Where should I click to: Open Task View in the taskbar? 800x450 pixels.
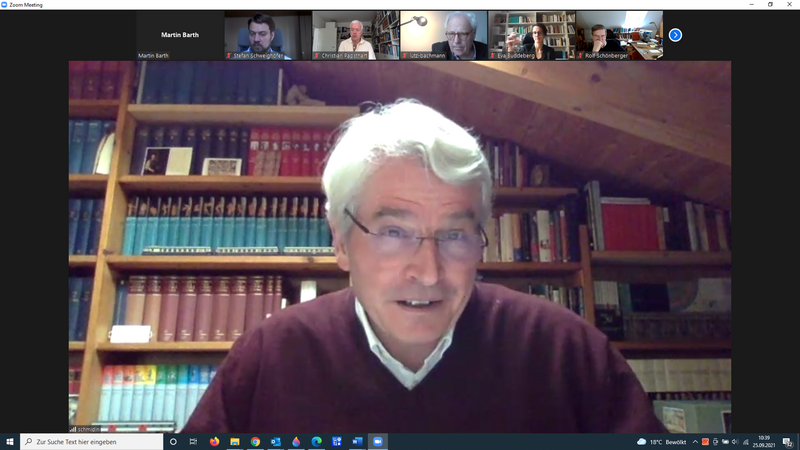click(x=193, y=441)
